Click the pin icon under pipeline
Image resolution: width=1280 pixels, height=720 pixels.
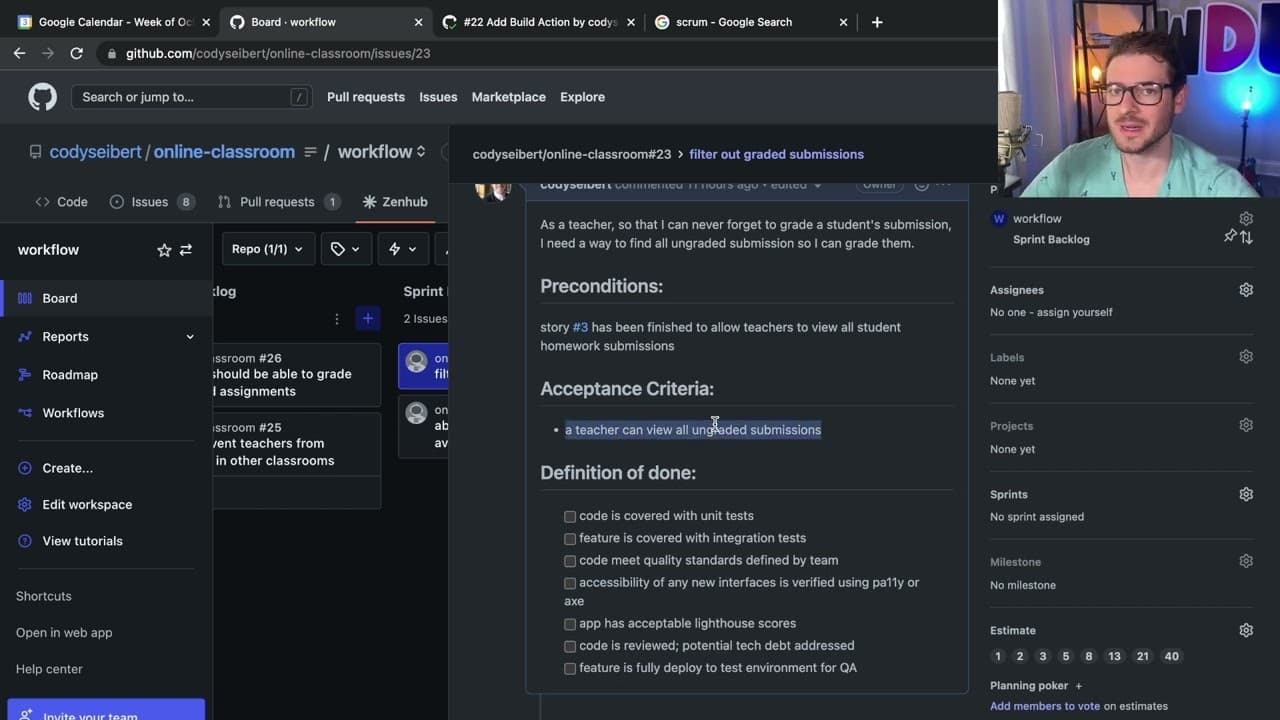coord(1230,237)
